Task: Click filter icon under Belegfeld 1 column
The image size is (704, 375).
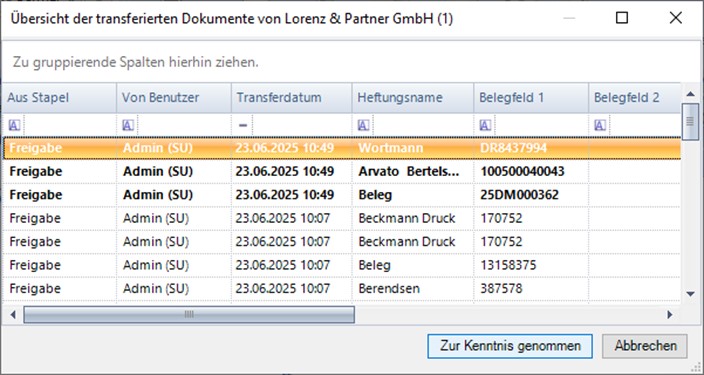Action: coord(485,125)
